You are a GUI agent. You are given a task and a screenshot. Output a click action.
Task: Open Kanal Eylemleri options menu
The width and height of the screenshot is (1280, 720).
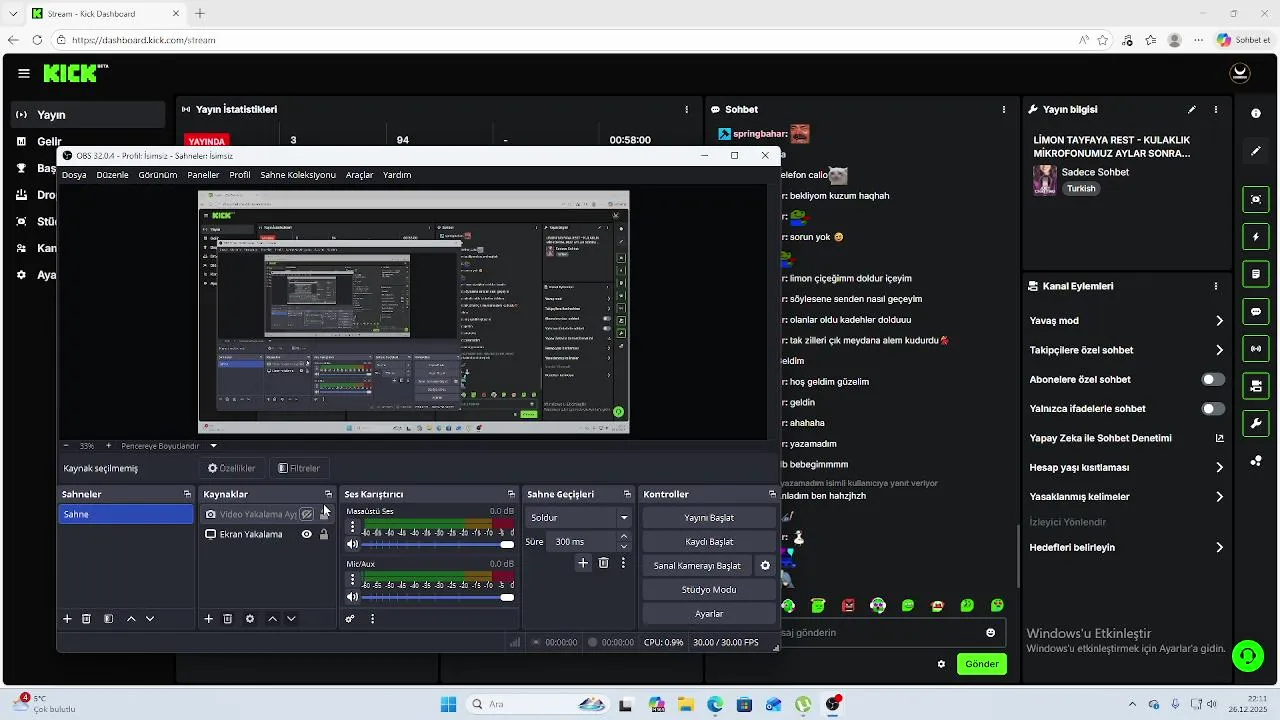click(x=1216, y=286)
